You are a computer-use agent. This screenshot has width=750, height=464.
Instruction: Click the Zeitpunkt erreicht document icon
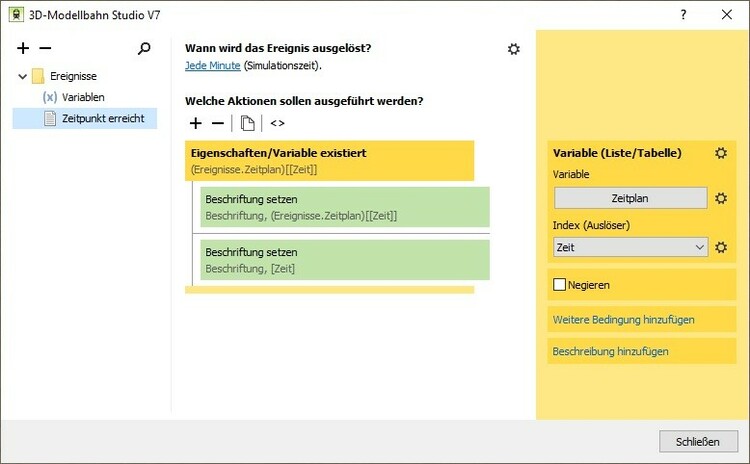coord(50,118)
